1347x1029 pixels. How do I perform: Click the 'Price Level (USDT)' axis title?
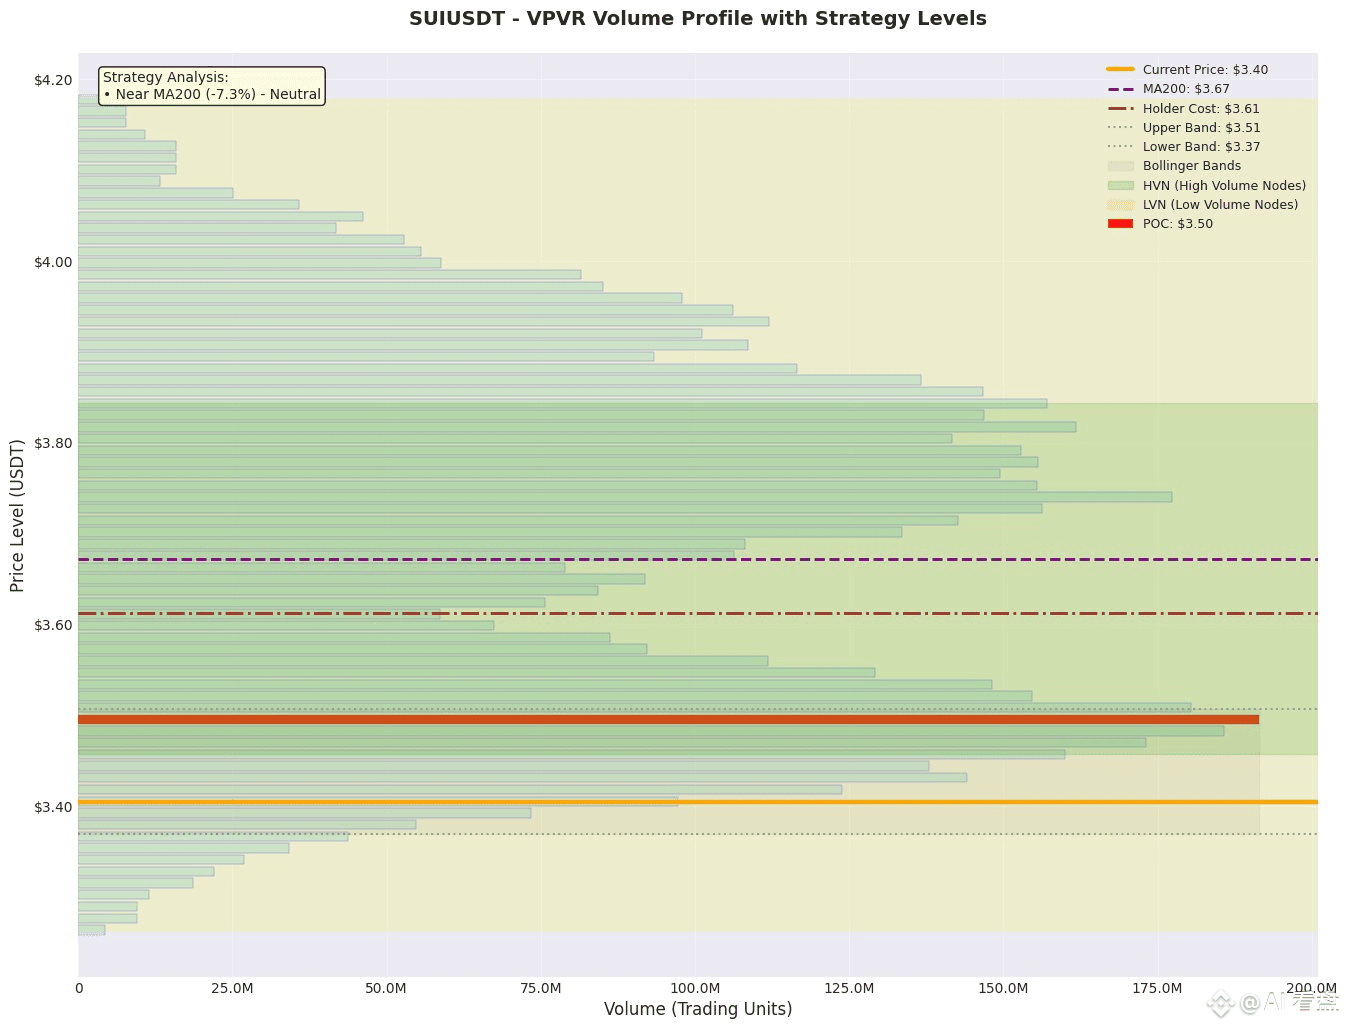click(x=17, y=515)
